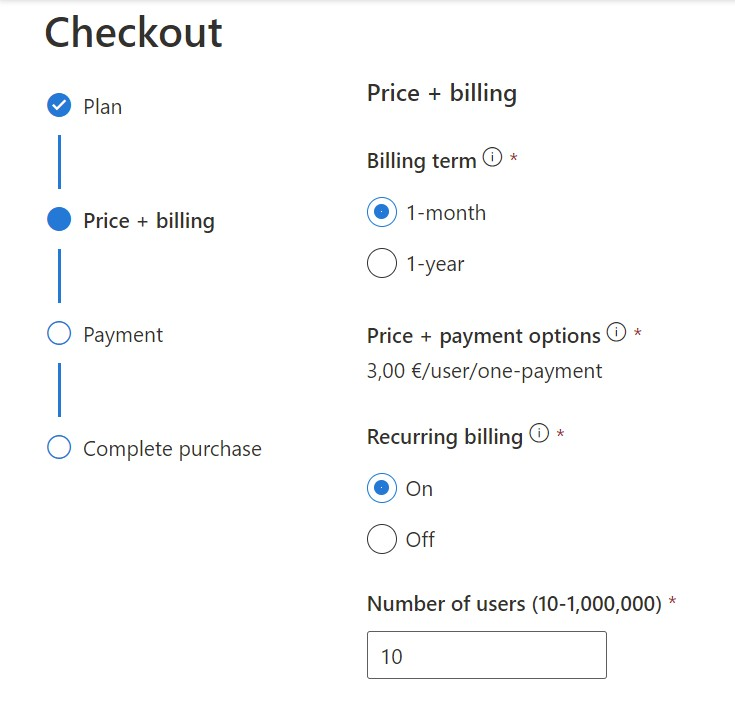
Task: Focus the Number of users field
Action: point(487,655)
